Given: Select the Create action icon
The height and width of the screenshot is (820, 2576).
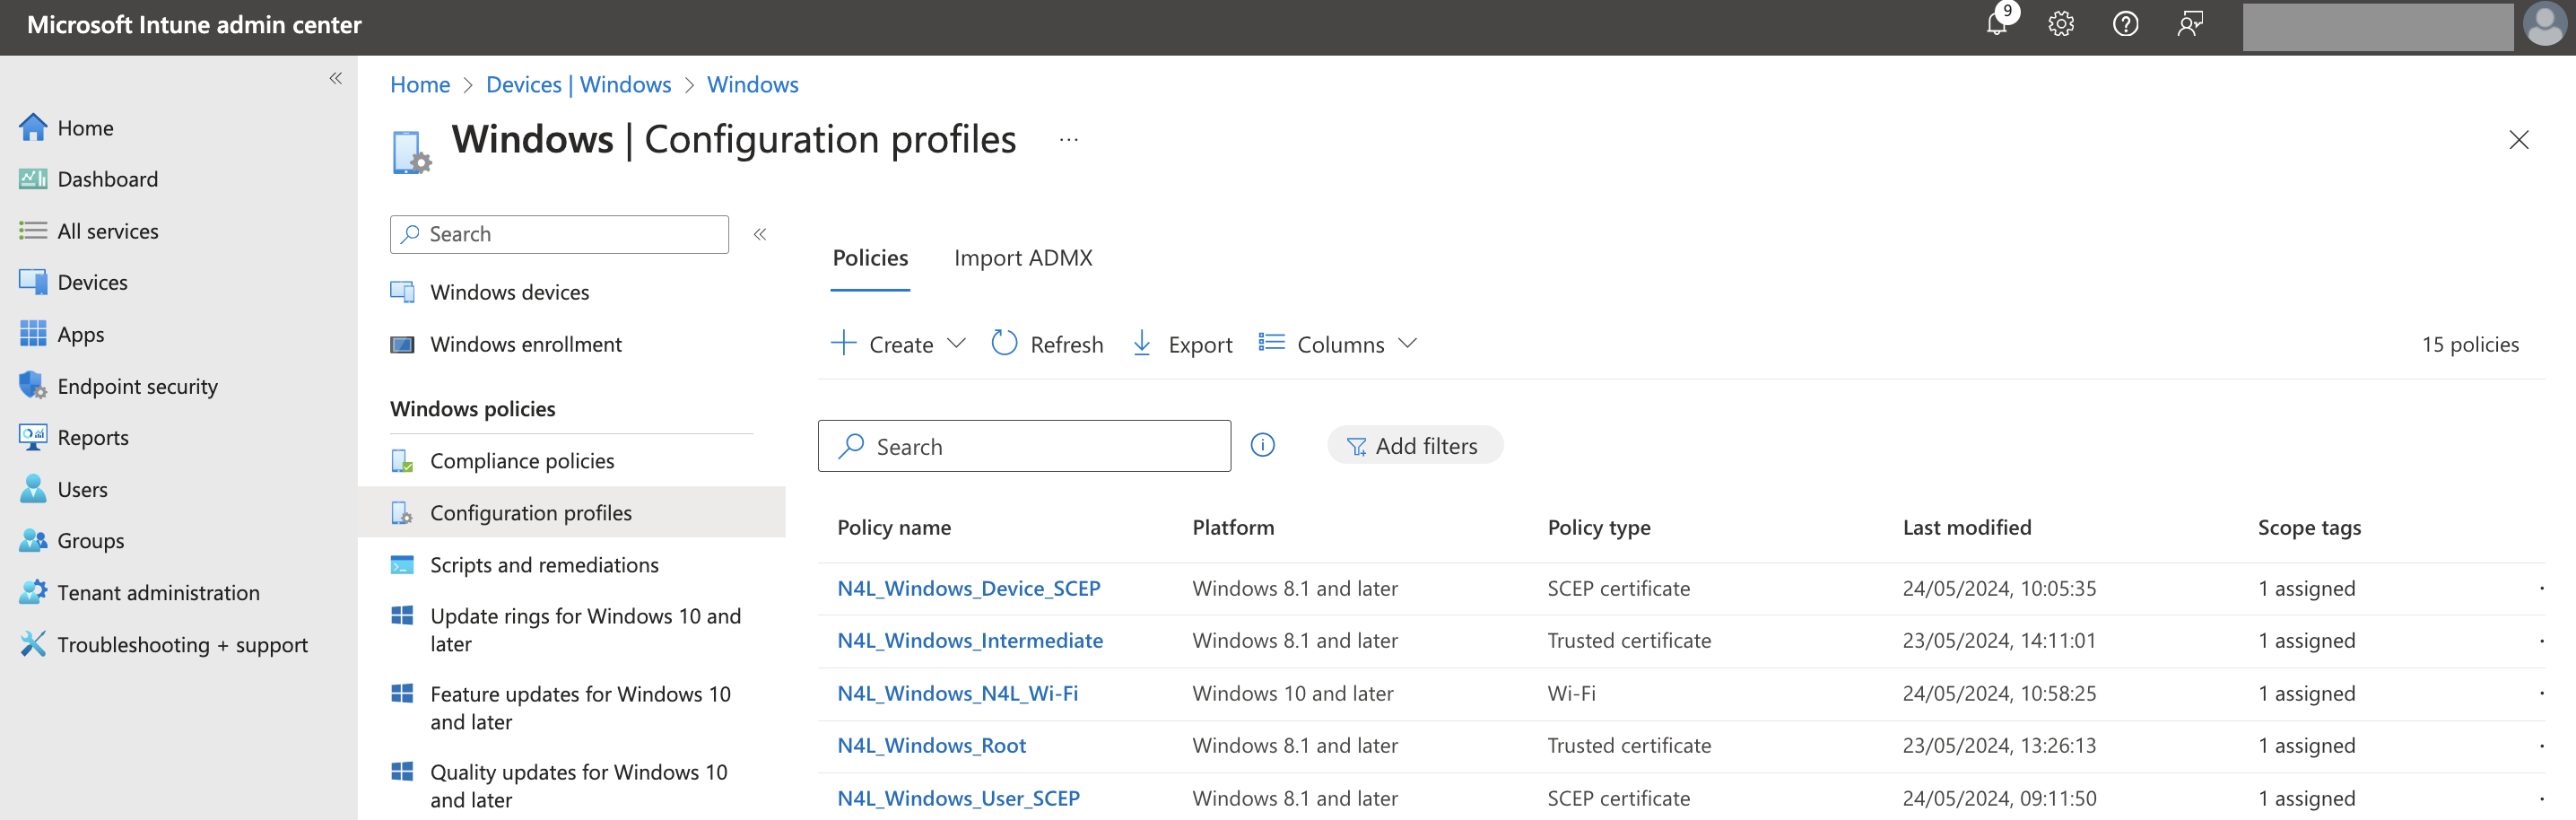Looking at the screenshot, I should coord(843,343).
